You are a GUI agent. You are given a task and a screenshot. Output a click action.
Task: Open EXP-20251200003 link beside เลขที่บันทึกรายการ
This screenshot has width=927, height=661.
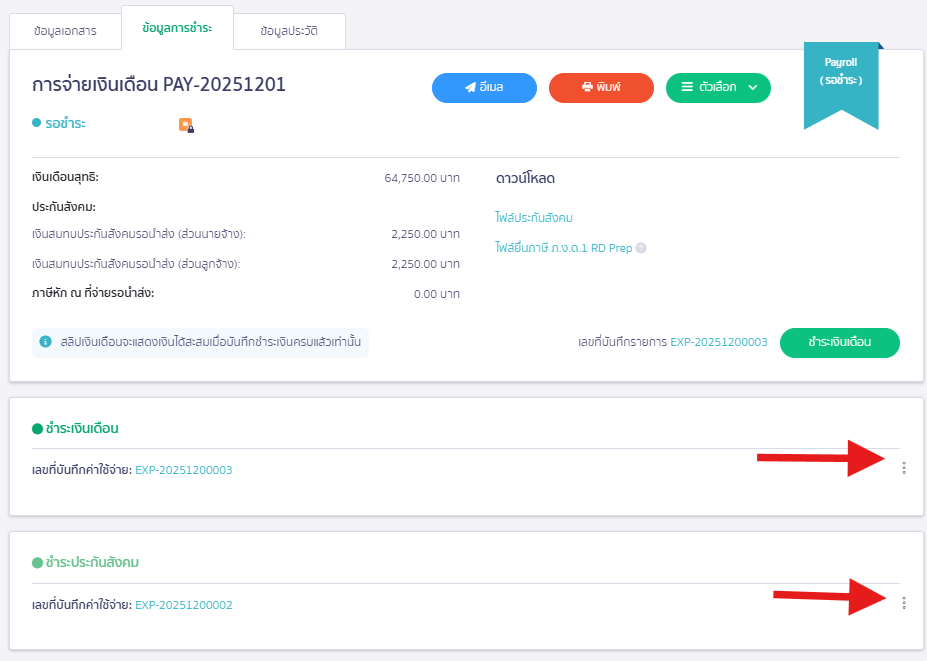point(718,342)
